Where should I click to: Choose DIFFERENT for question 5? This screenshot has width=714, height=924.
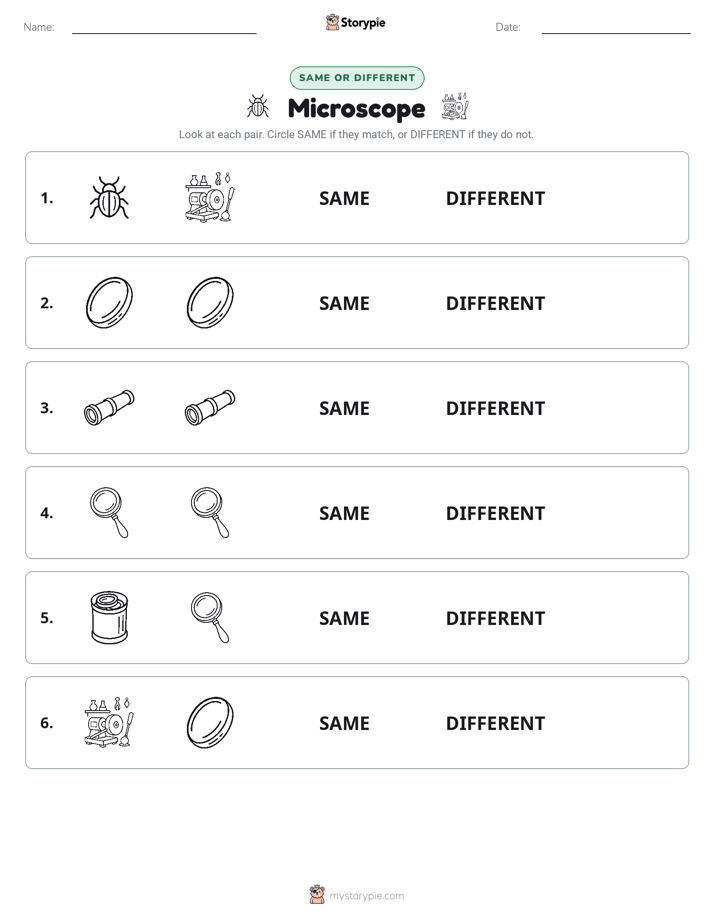click(x=495, y=618)
